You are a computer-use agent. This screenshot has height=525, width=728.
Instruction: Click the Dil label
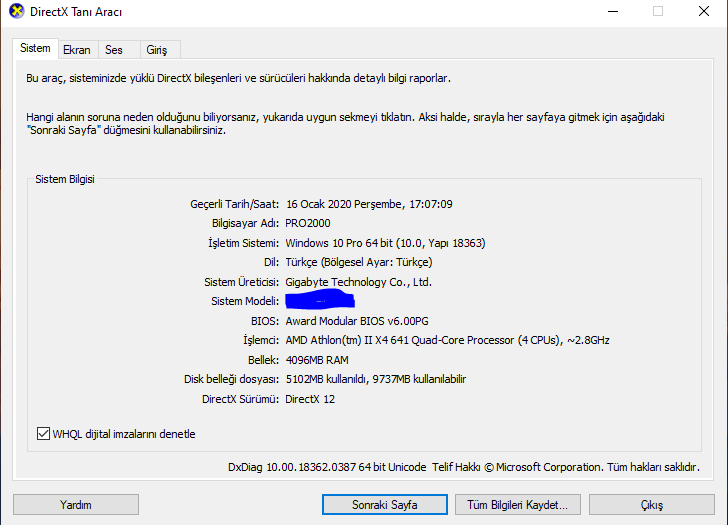click(271, 262)
